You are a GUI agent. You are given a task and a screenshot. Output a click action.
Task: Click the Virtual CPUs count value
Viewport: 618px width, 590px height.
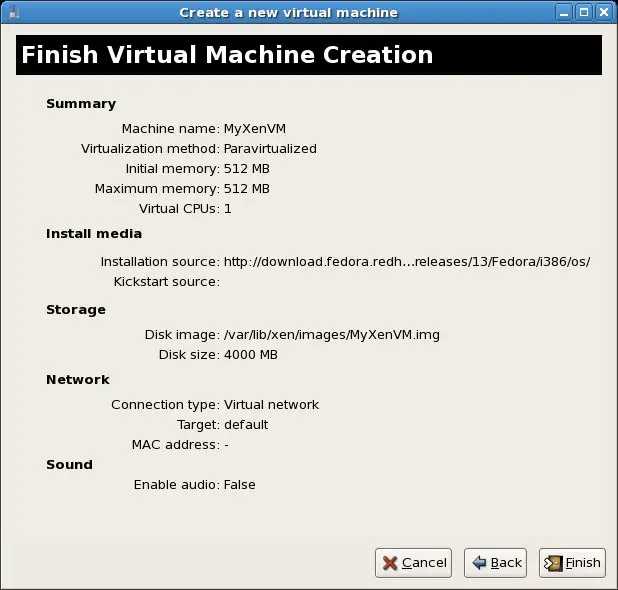click(228, 209)
